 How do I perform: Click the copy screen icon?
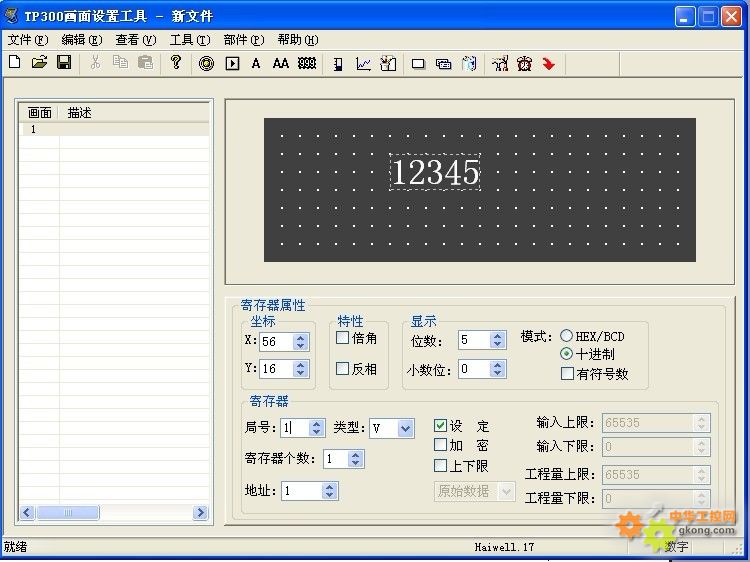443,64
